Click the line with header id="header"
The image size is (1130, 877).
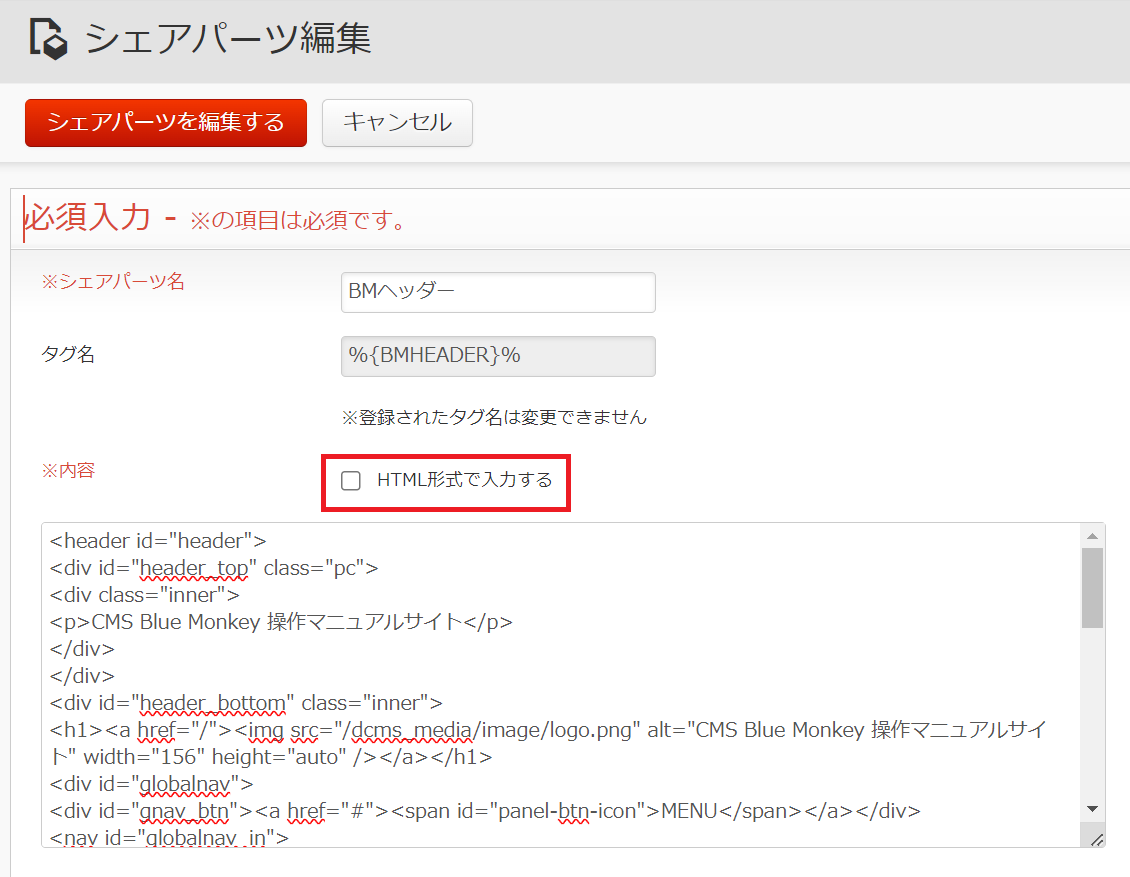click(159, 541)
